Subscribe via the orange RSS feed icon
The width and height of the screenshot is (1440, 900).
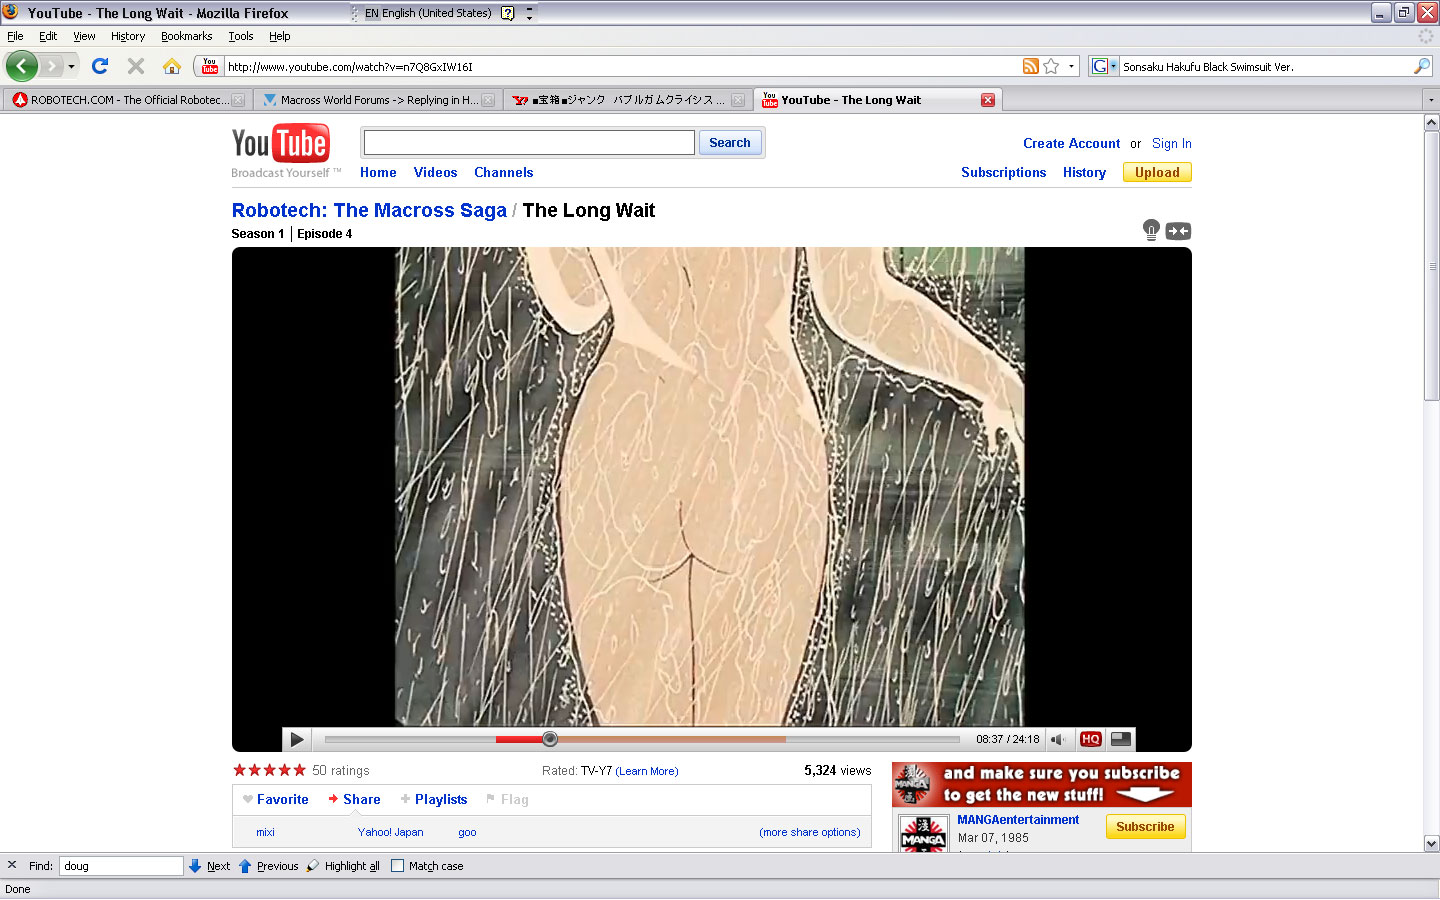[x=1030, y=66]
